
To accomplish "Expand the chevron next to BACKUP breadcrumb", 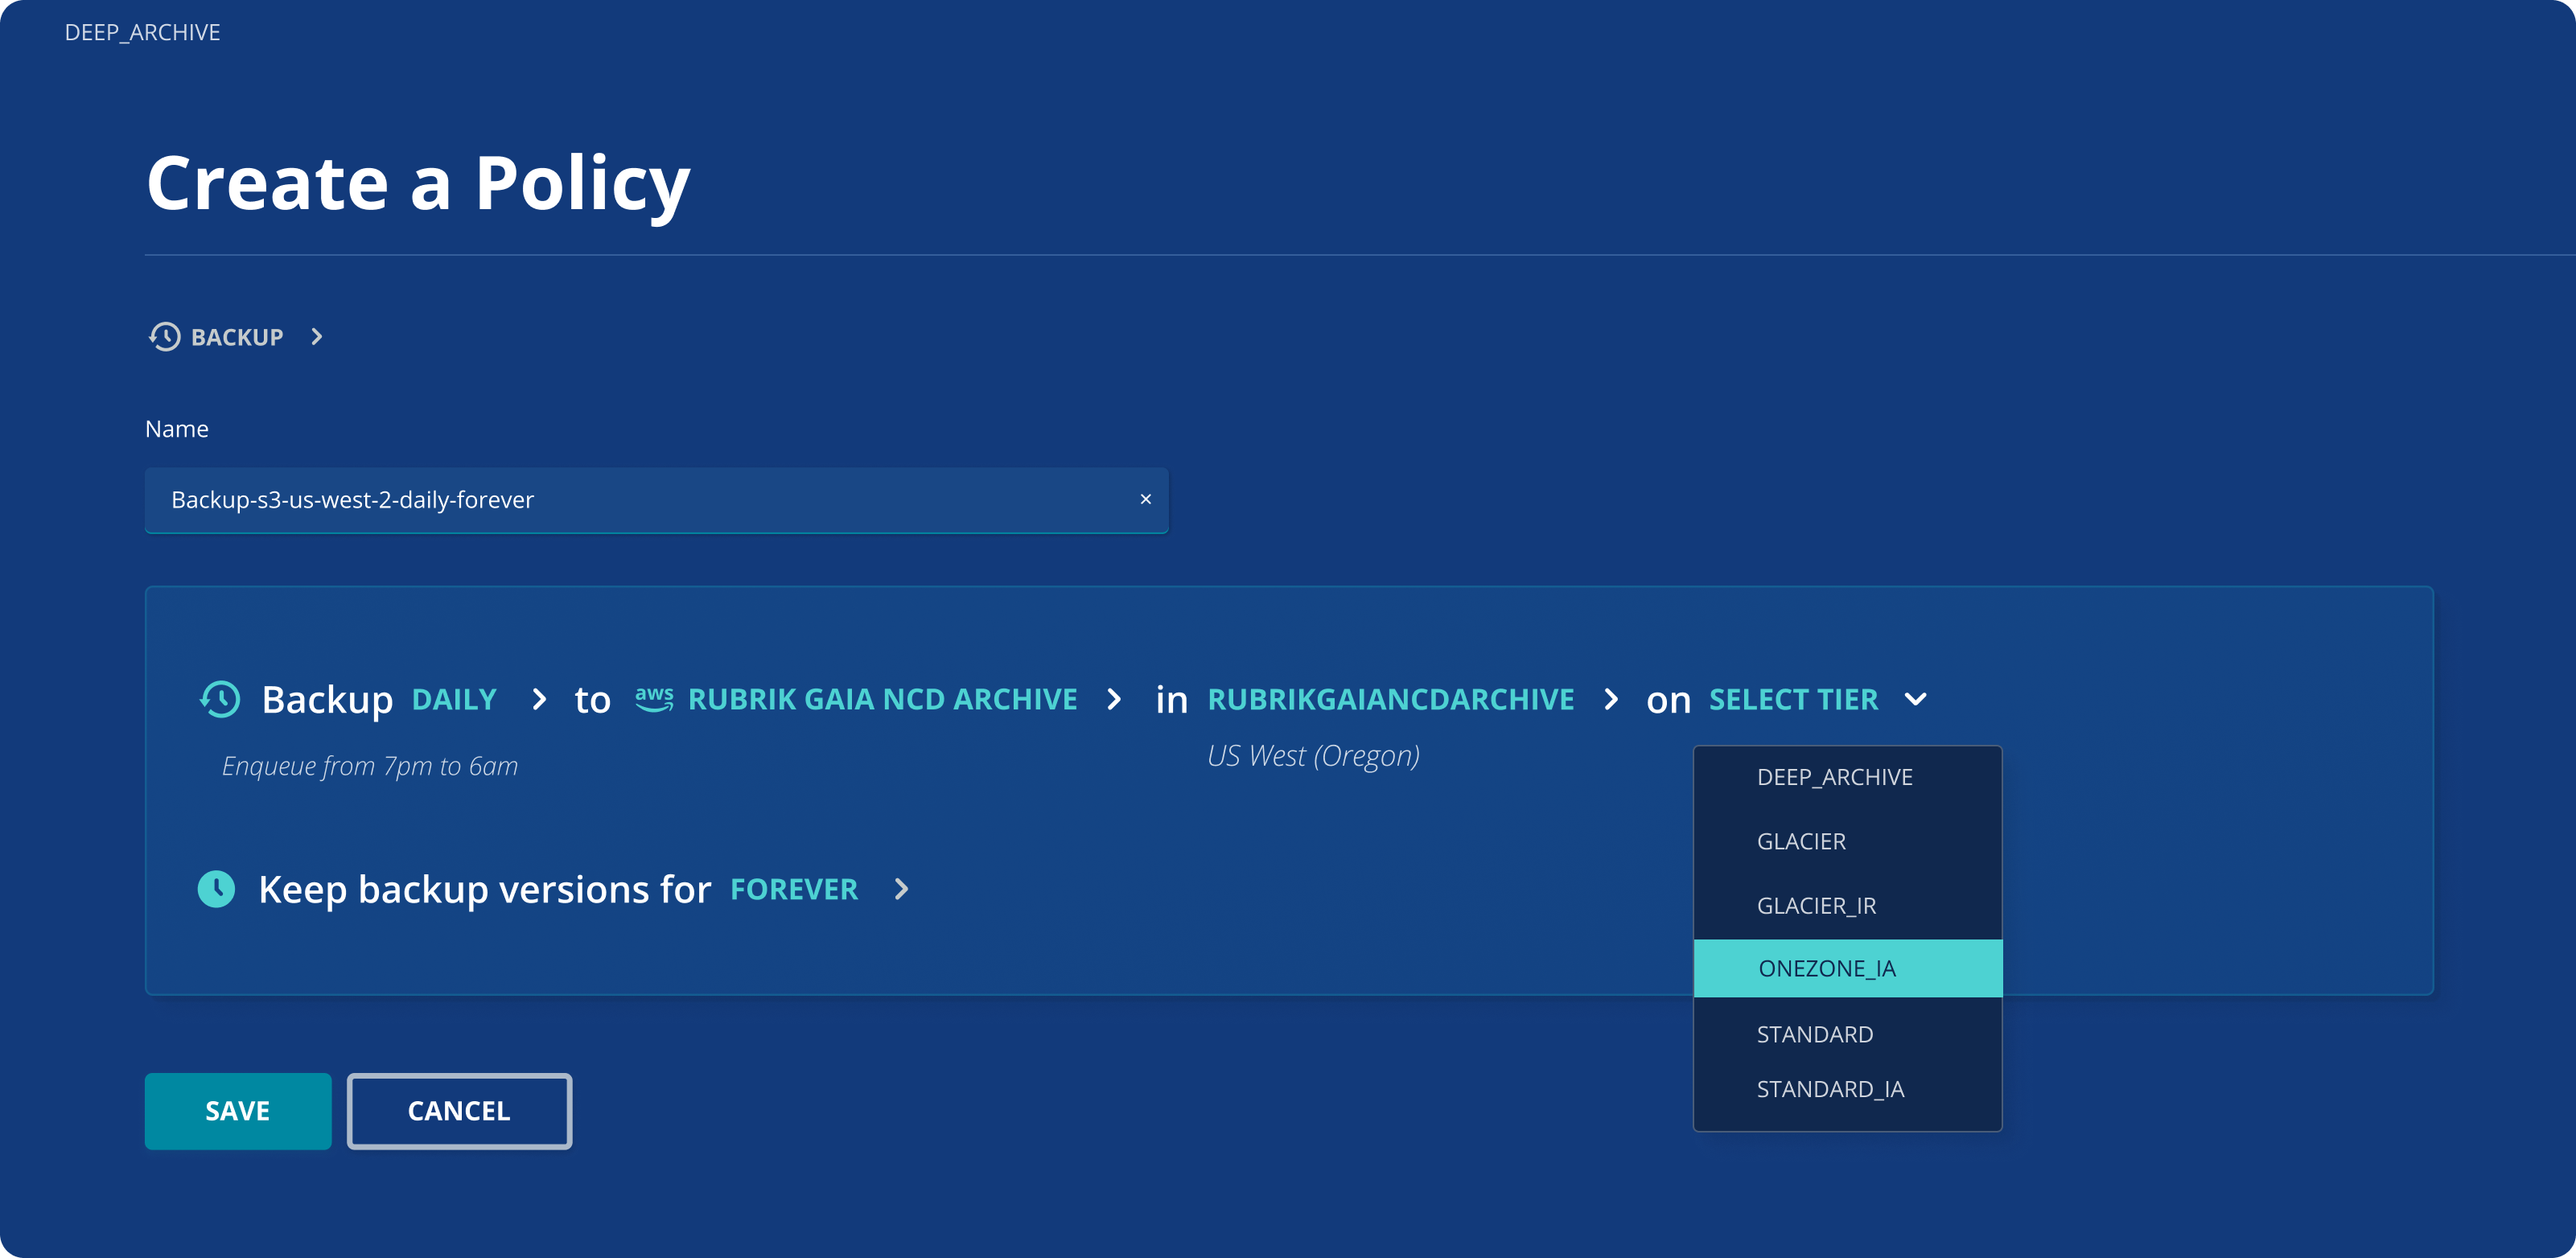I will pos(317,337).
